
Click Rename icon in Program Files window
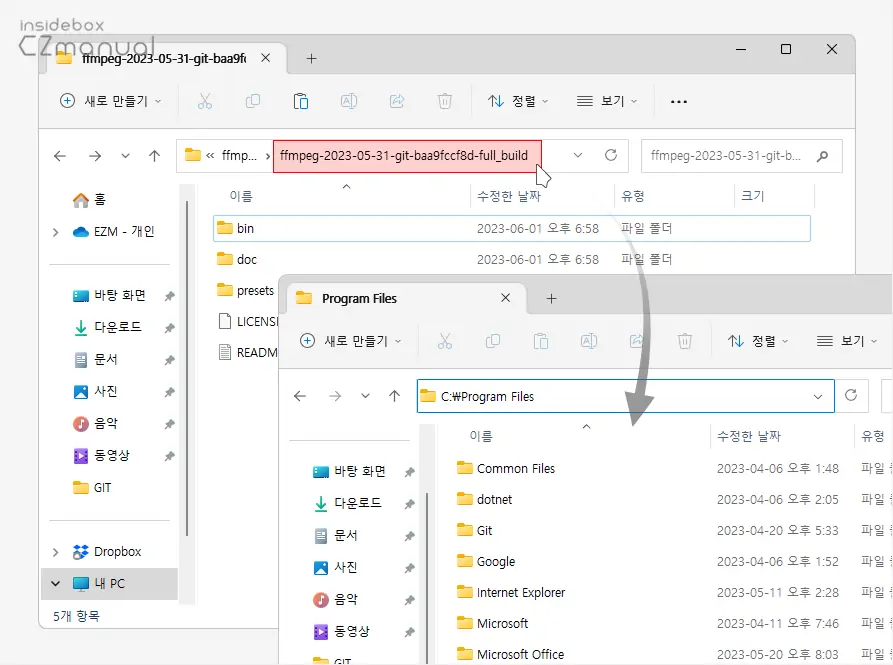coord(588,341)
